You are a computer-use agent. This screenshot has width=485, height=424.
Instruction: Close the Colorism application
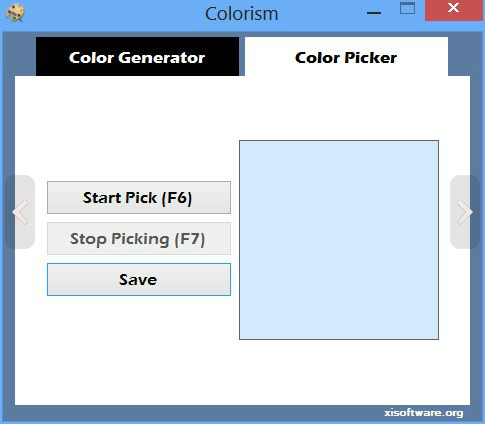point(453,10)
